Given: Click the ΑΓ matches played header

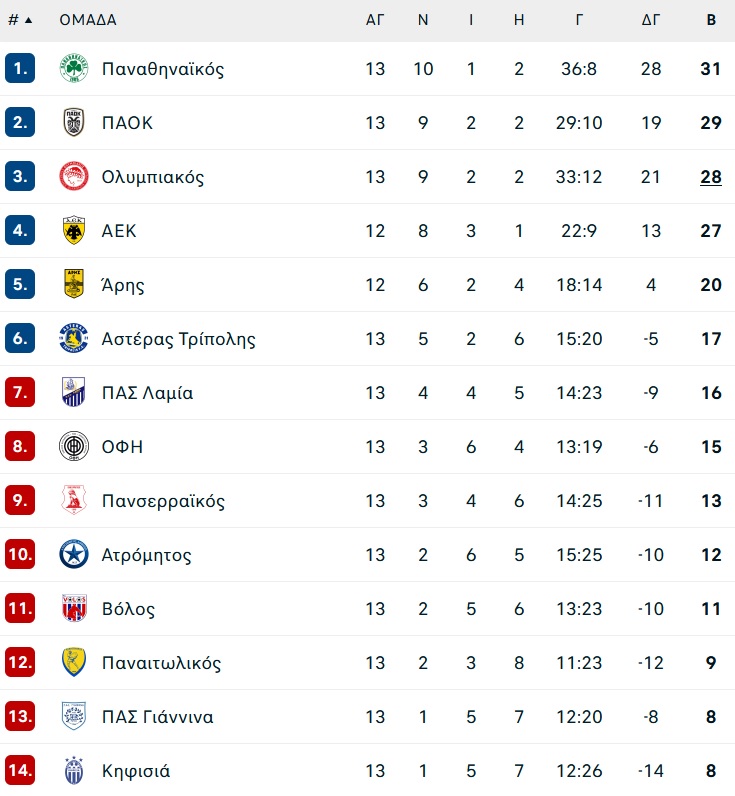Looking at the screenshot, I should [375, 20].
